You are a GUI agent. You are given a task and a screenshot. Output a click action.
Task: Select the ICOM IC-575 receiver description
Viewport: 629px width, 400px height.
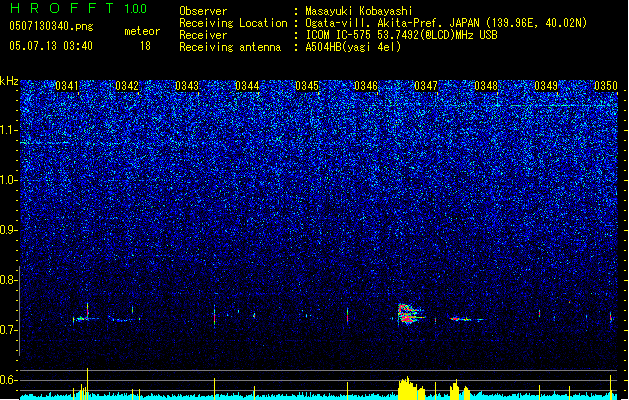point(402,35)
